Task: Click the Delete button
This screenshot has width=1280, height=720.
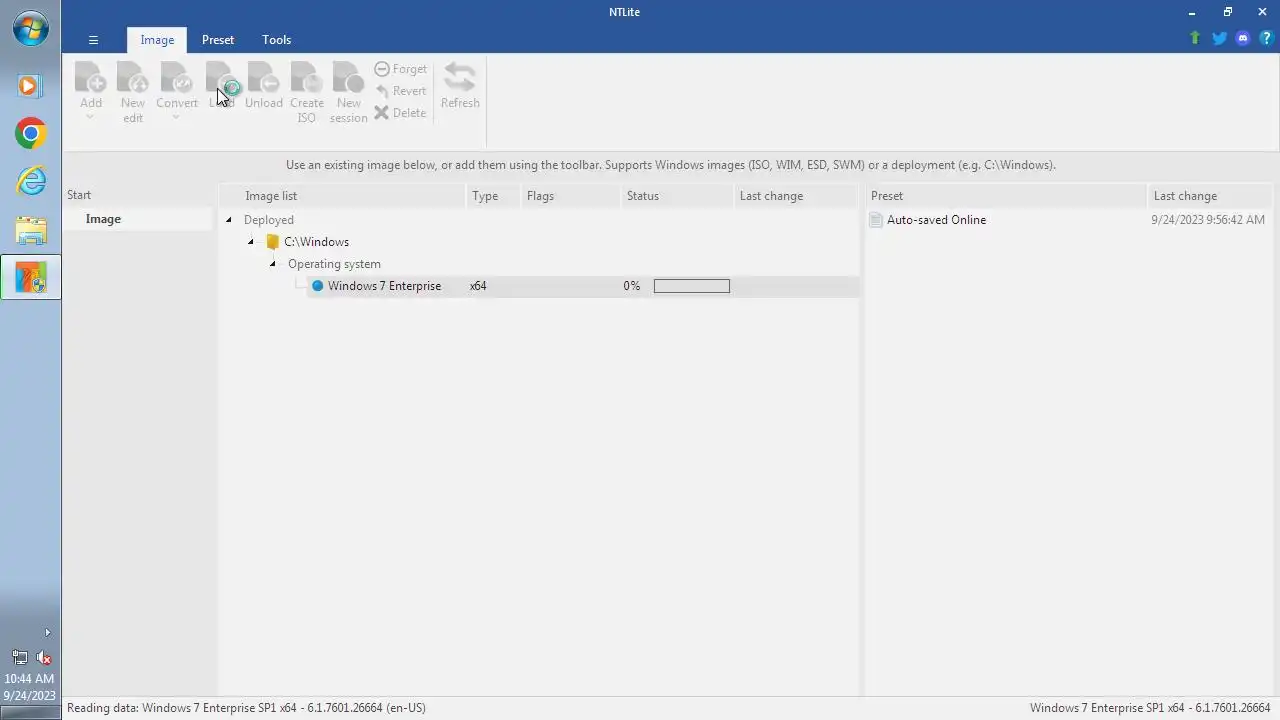Action: point(401,113)
